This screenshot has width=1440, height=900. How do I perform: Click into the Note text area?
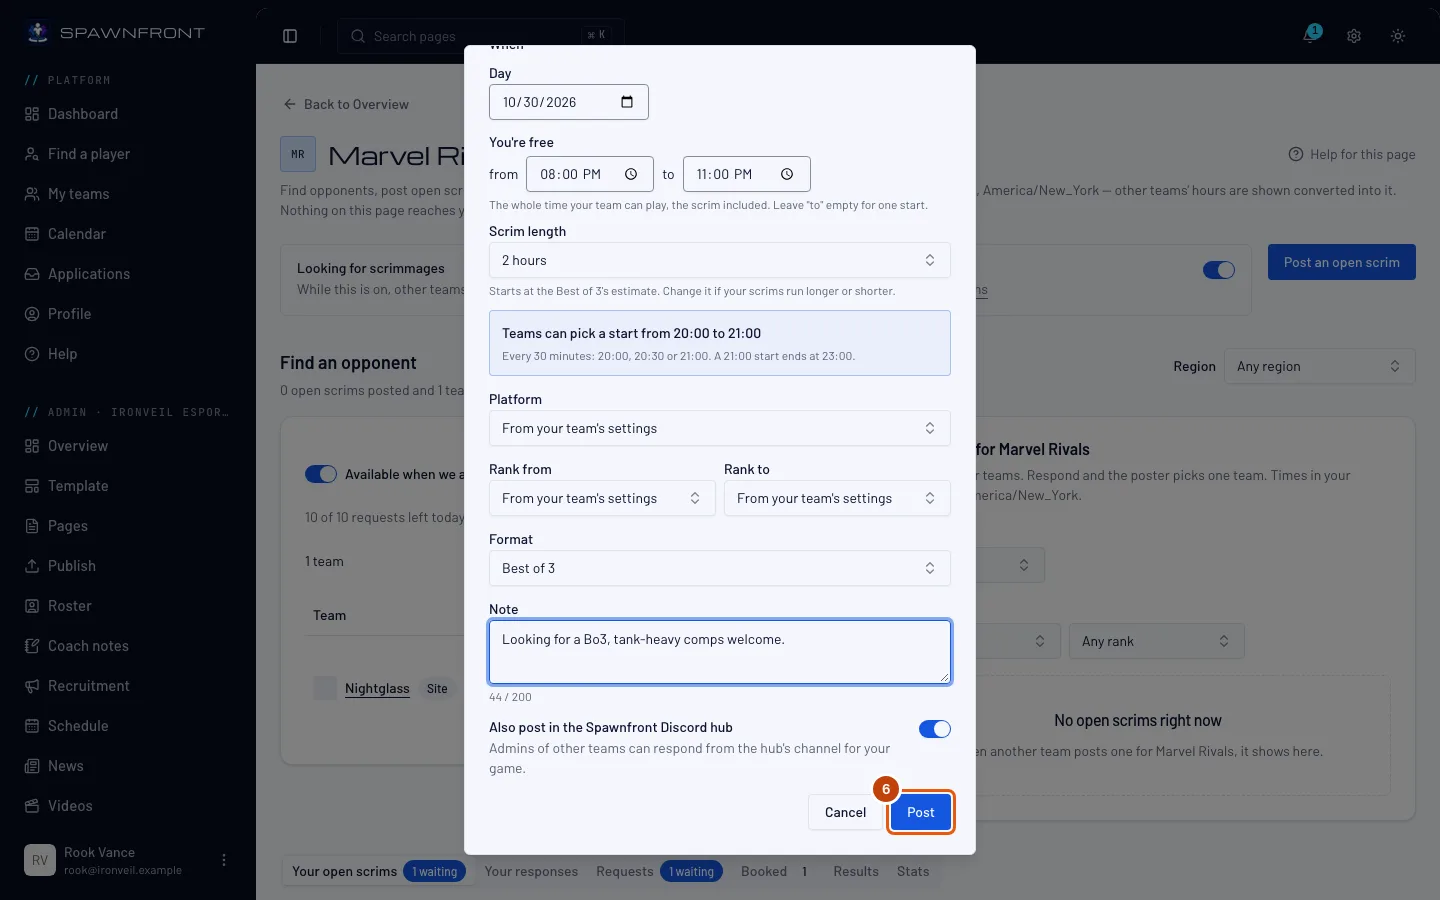pos(719,652)
